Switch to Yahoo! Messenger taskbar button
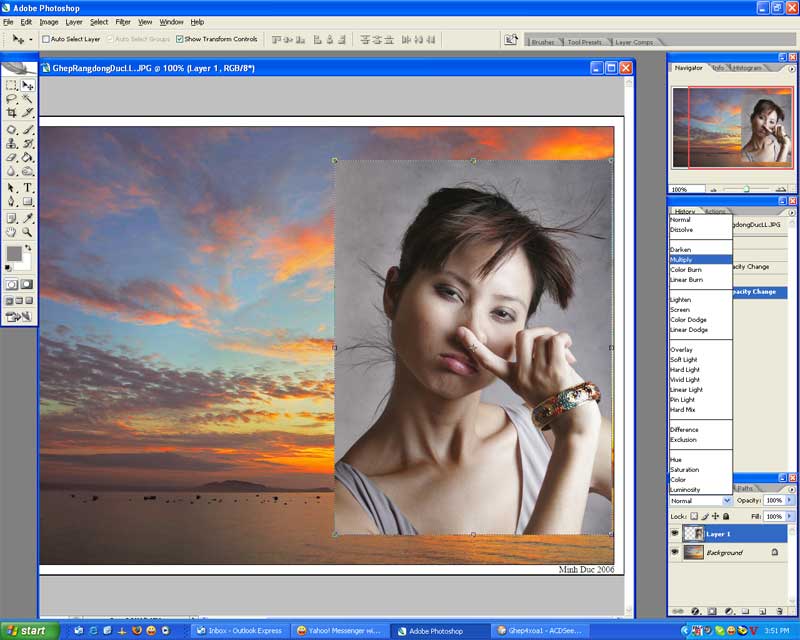Image resolution: width=800 pixels, height=640 pixels. pyautogui.click(x=340, y=631)
